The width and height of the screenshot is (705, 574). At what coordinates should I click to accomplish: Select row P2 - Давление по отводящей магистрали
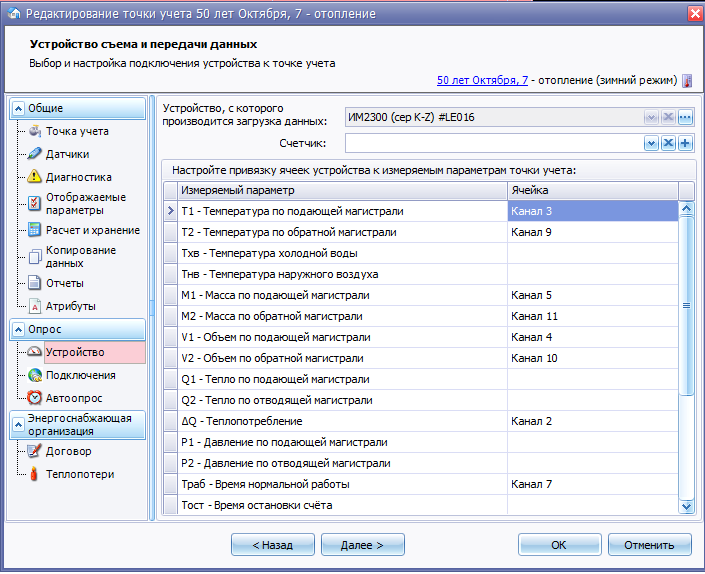pyautogui.click(x=421, y=463)
